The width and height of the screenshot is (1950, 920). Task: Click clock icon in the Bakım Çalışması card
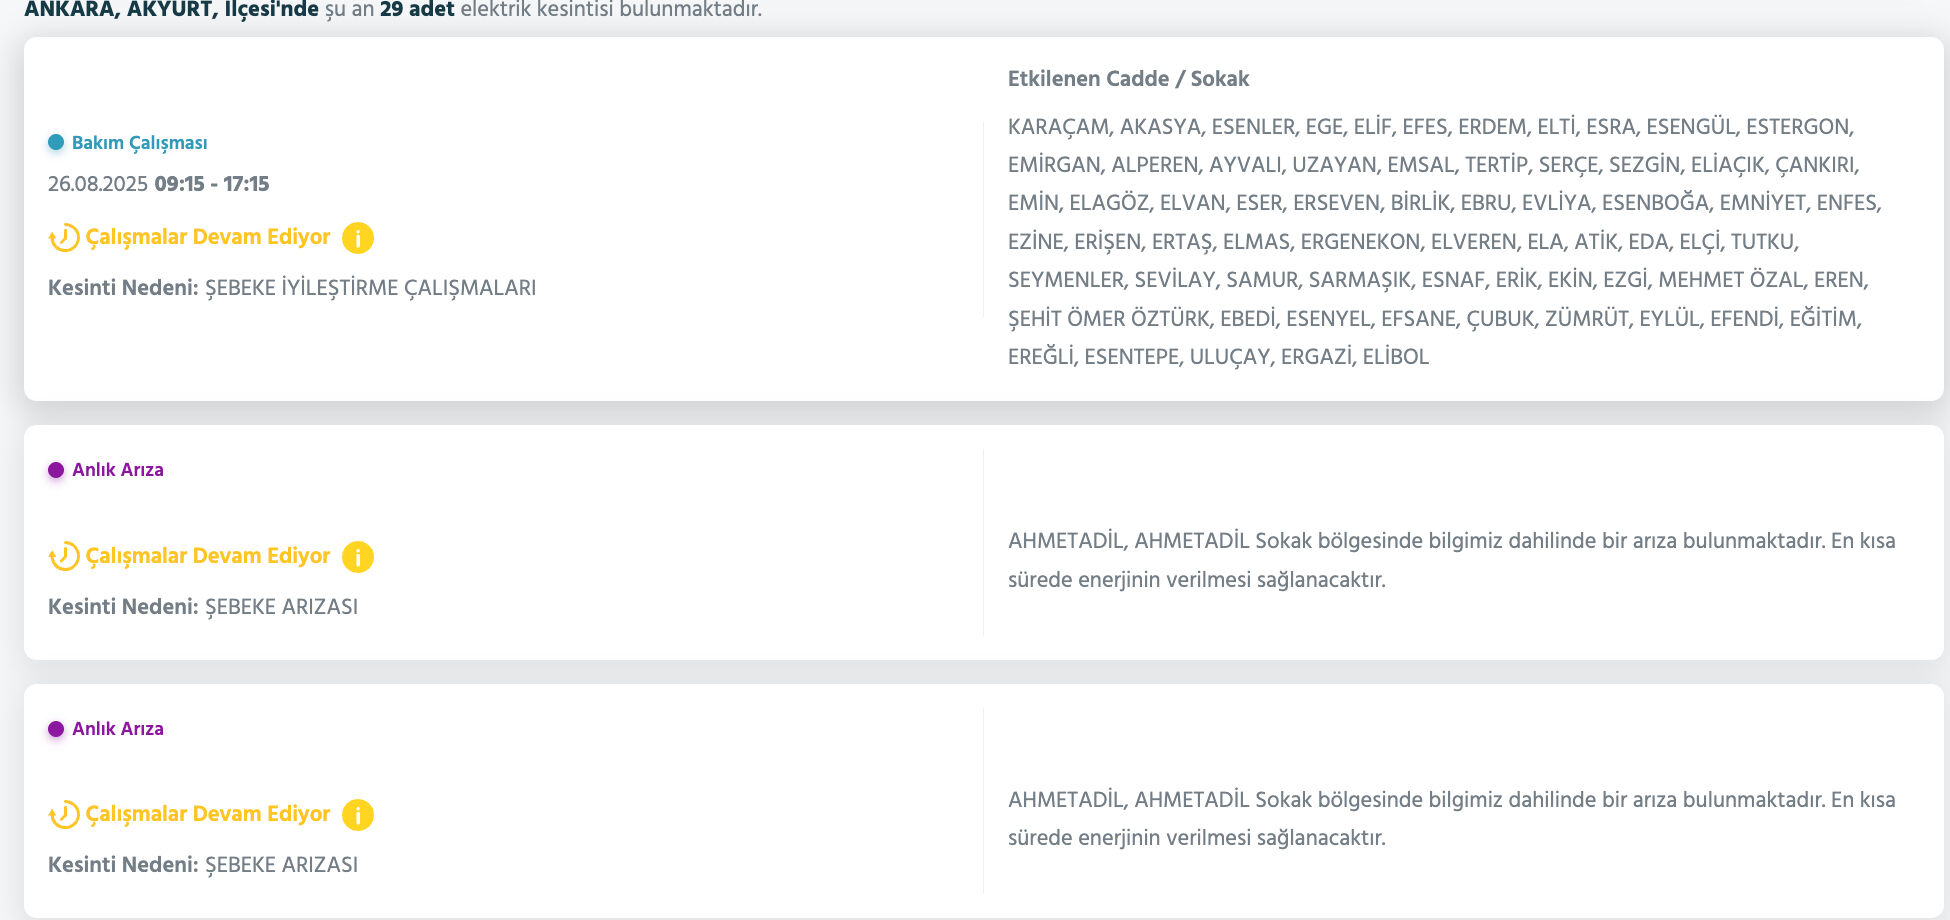pyautogui.click(x=64, y=238)
